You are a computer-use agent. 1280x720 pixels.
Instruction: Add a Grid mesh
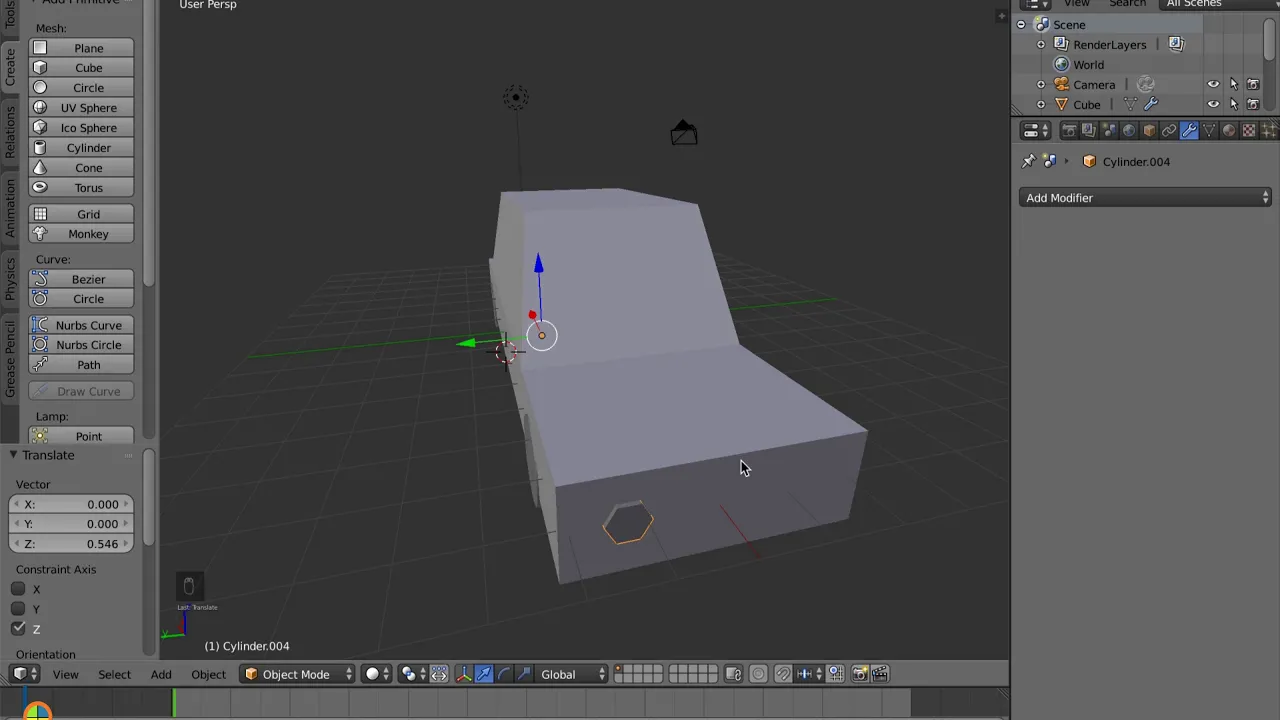(81, 214)
